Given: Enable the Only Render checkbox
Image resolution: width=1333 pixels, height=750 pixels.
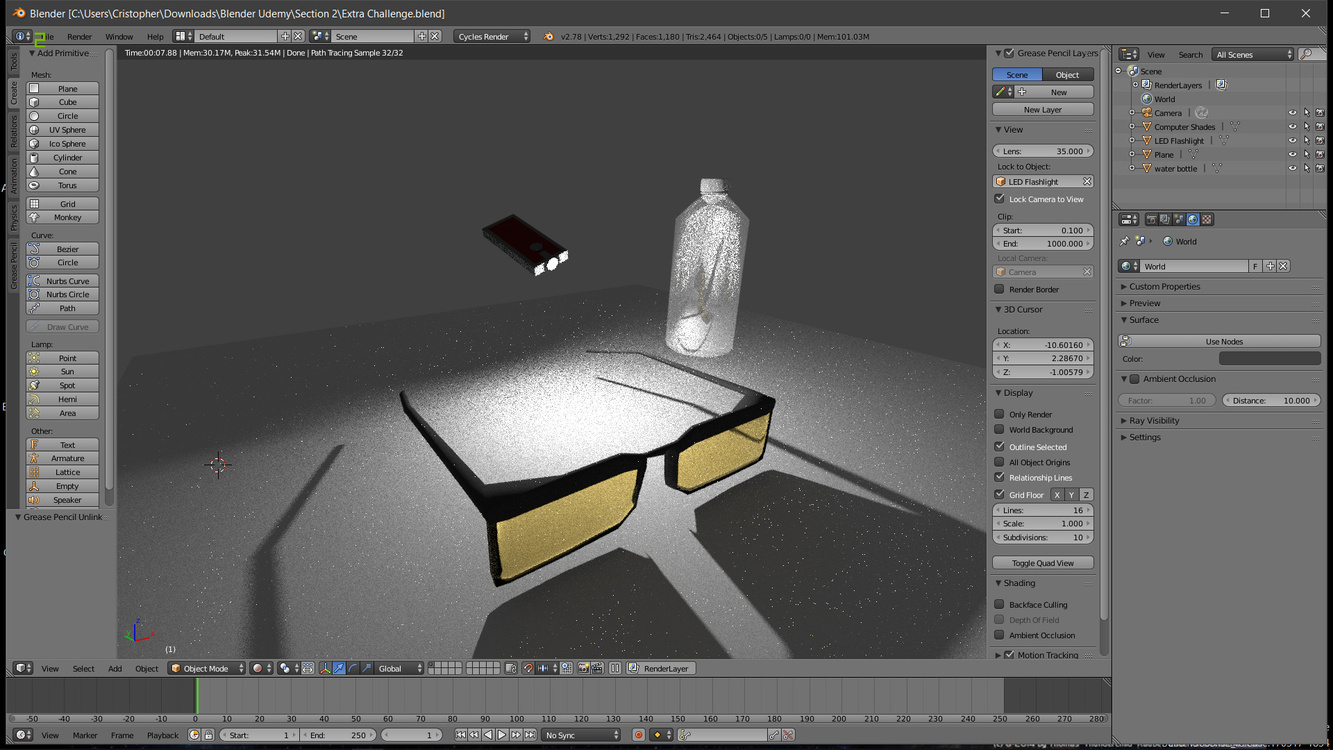Looking at the screenshot, I should [x=999, y=414].
